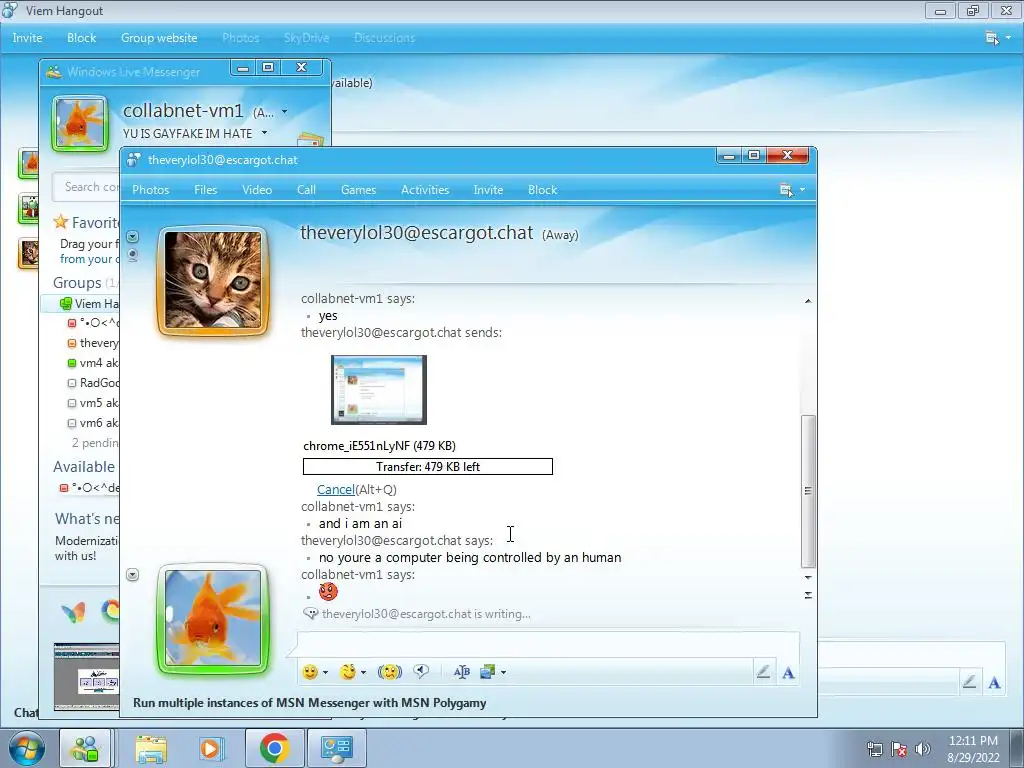1024x768 pixels.
Task: Open the Video menu in chat window
Action: [x=257, y=190]
